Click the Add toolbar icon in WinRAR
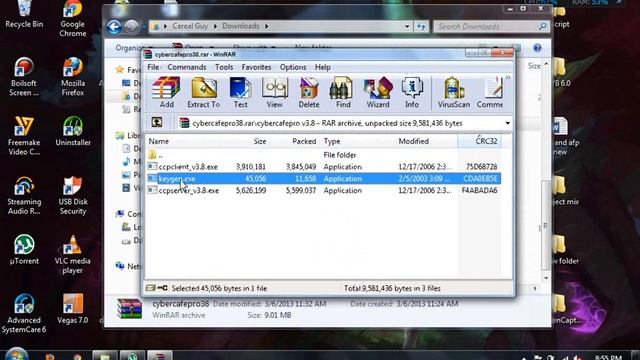This screenshot has height=360, width=640. [166, 92]
